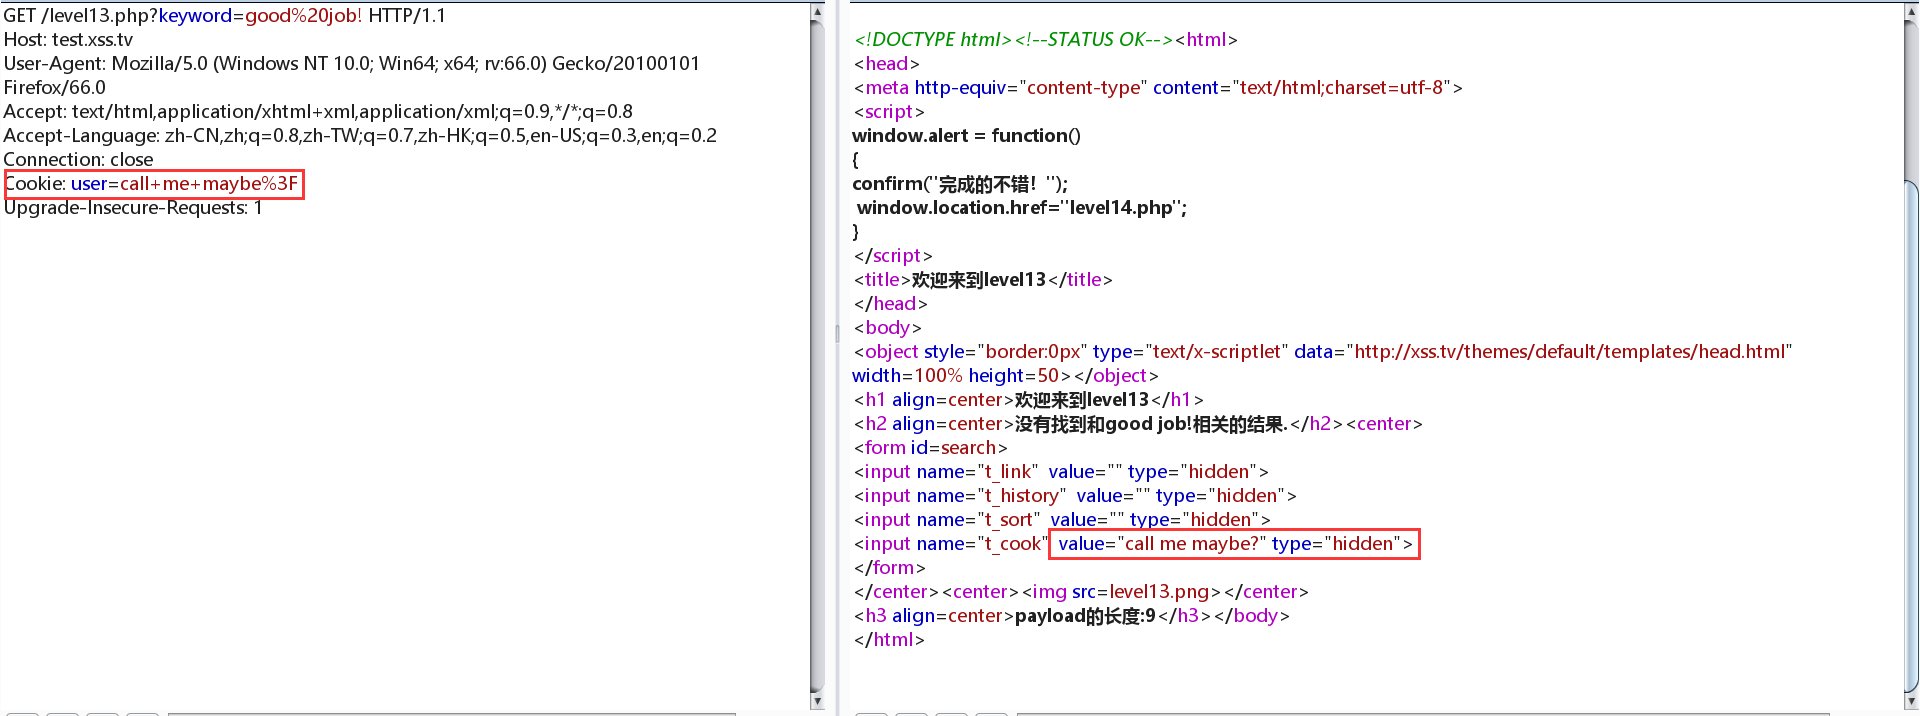The height and width of the screenshot is (716, 1920).
Task: Click the window.location.href level14.php line
Action: tap(1022, 208)
